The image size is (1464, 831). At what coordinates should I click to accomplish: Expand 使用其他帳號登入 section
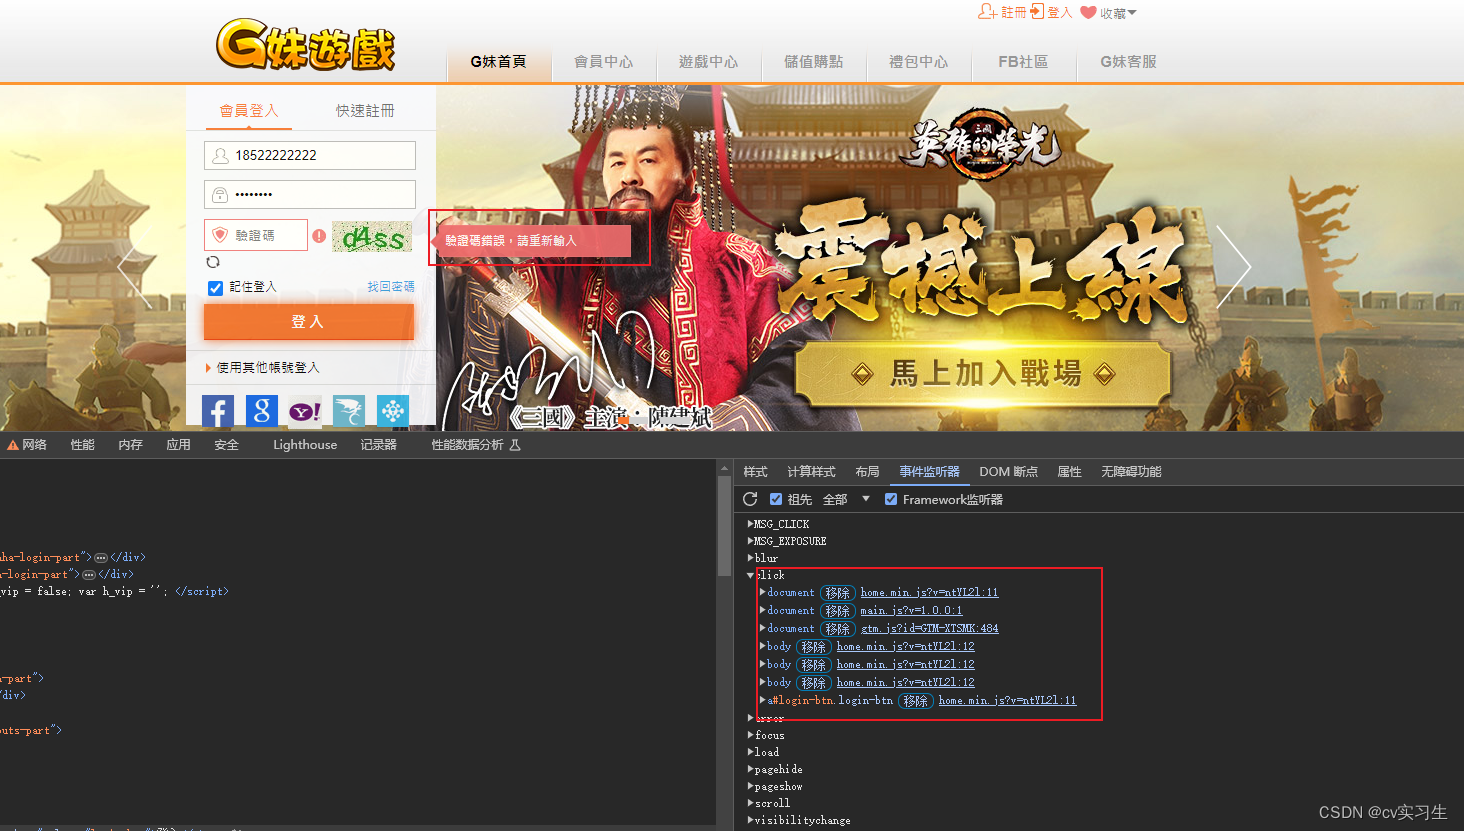(x=262, y=368)
